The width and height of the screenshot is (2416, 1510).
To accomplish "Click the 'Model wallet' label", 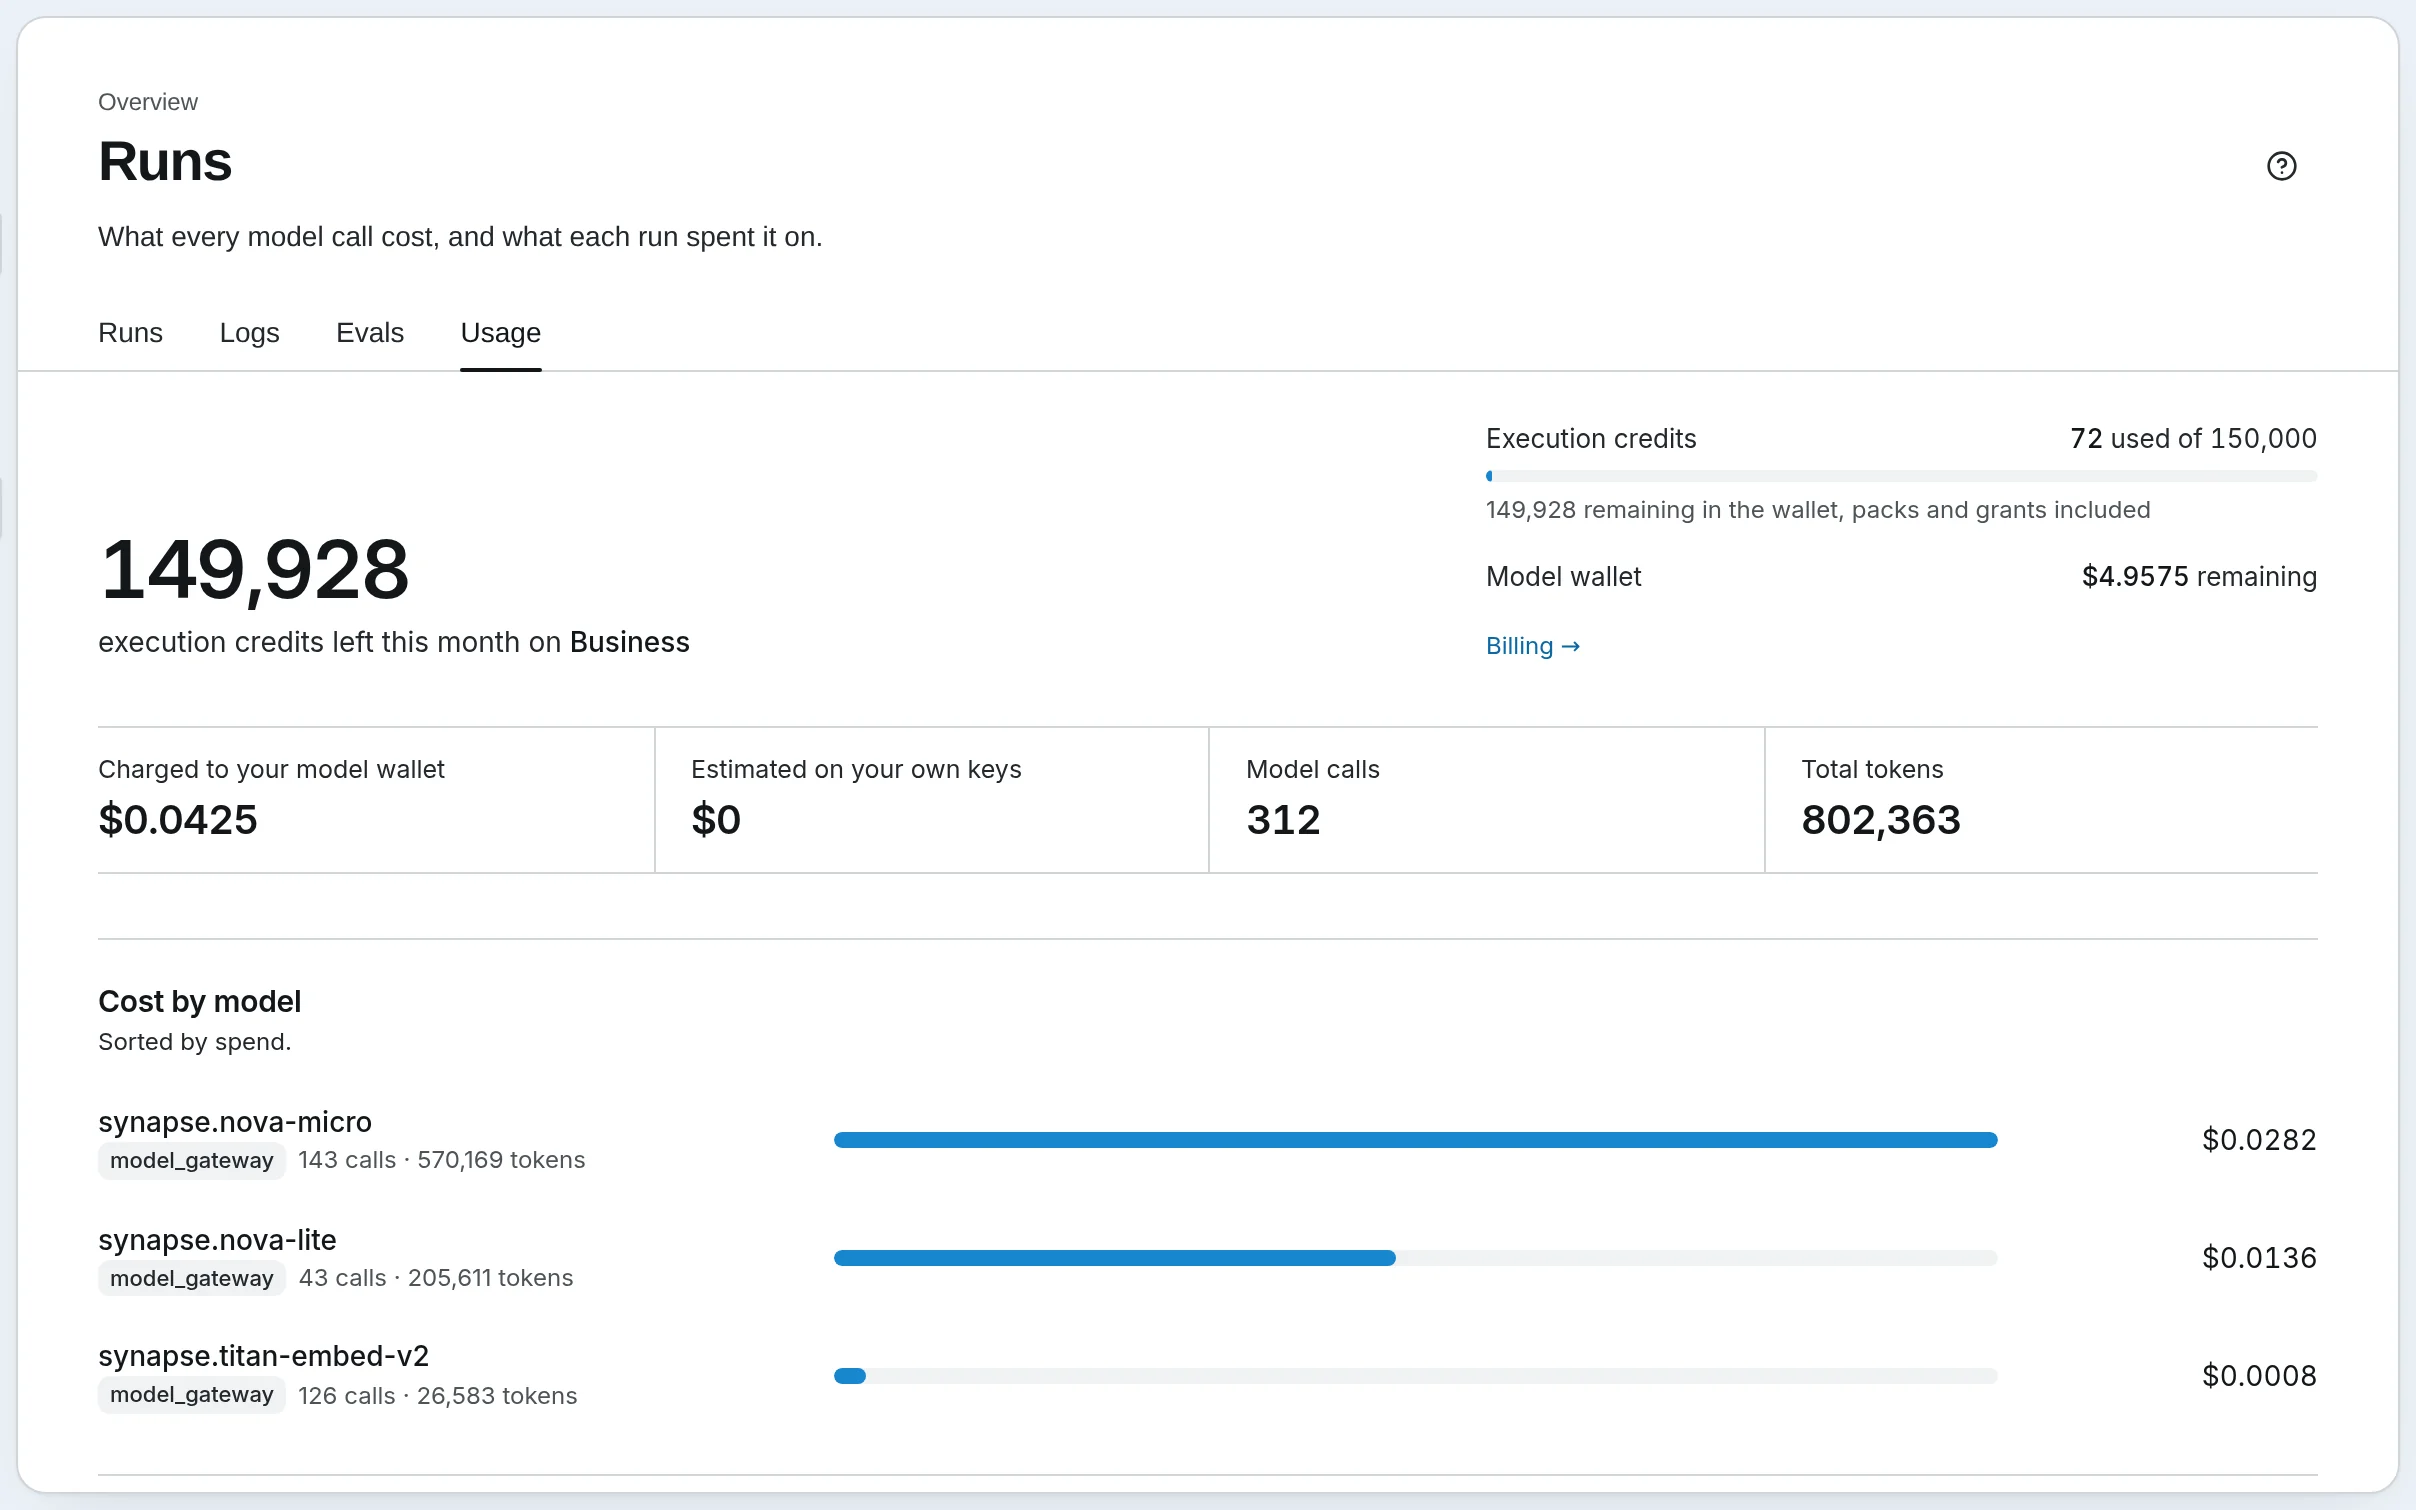I will pyautogui.click(x=1563, y=577).
